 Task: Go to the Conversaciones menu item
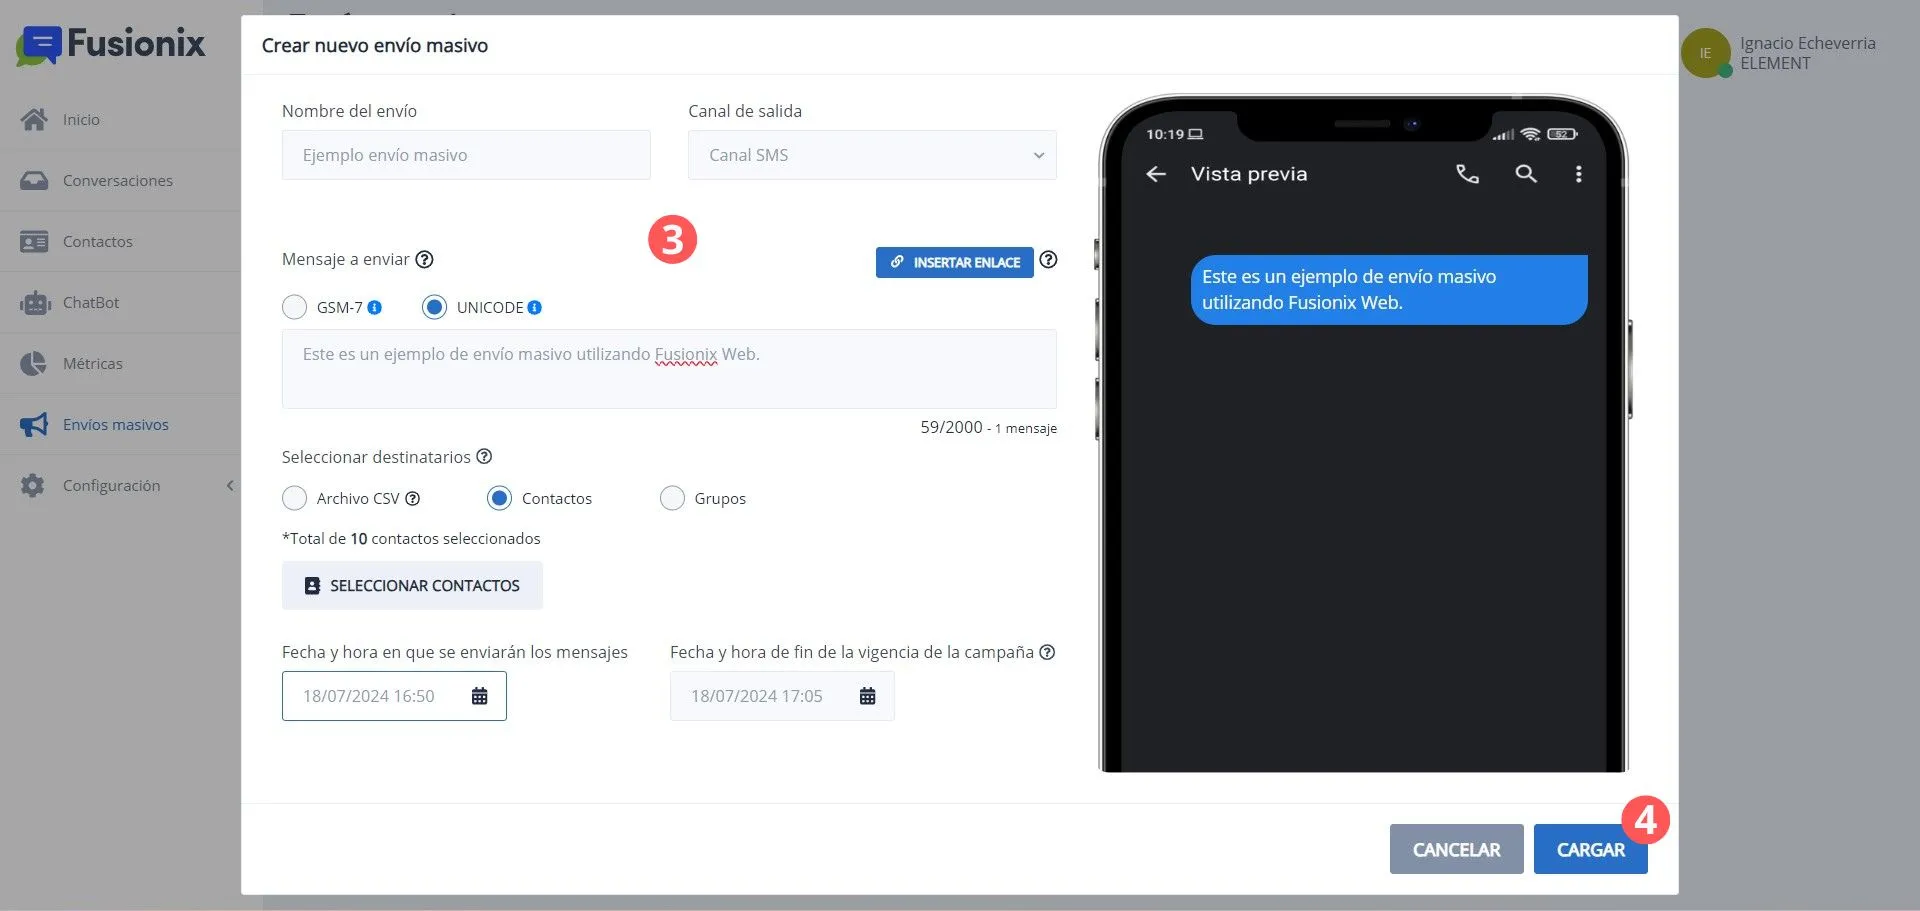[x=118, y=181]
